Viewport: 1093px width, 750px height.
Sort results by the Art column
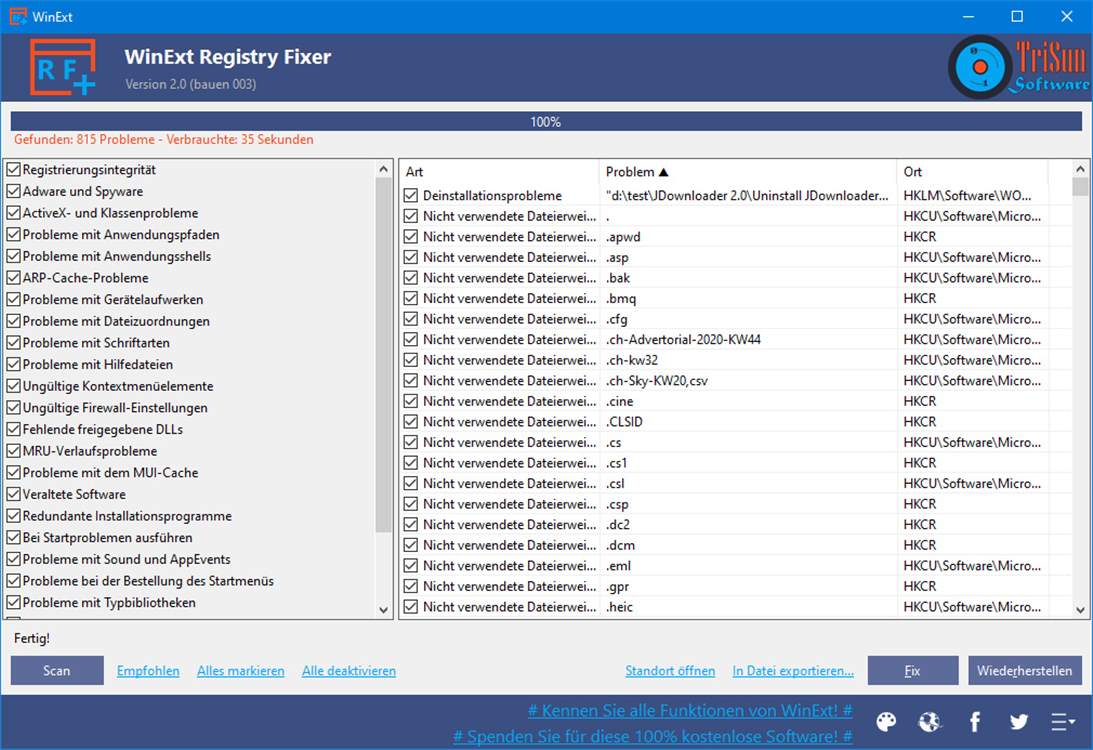click(x=499, y=171)
